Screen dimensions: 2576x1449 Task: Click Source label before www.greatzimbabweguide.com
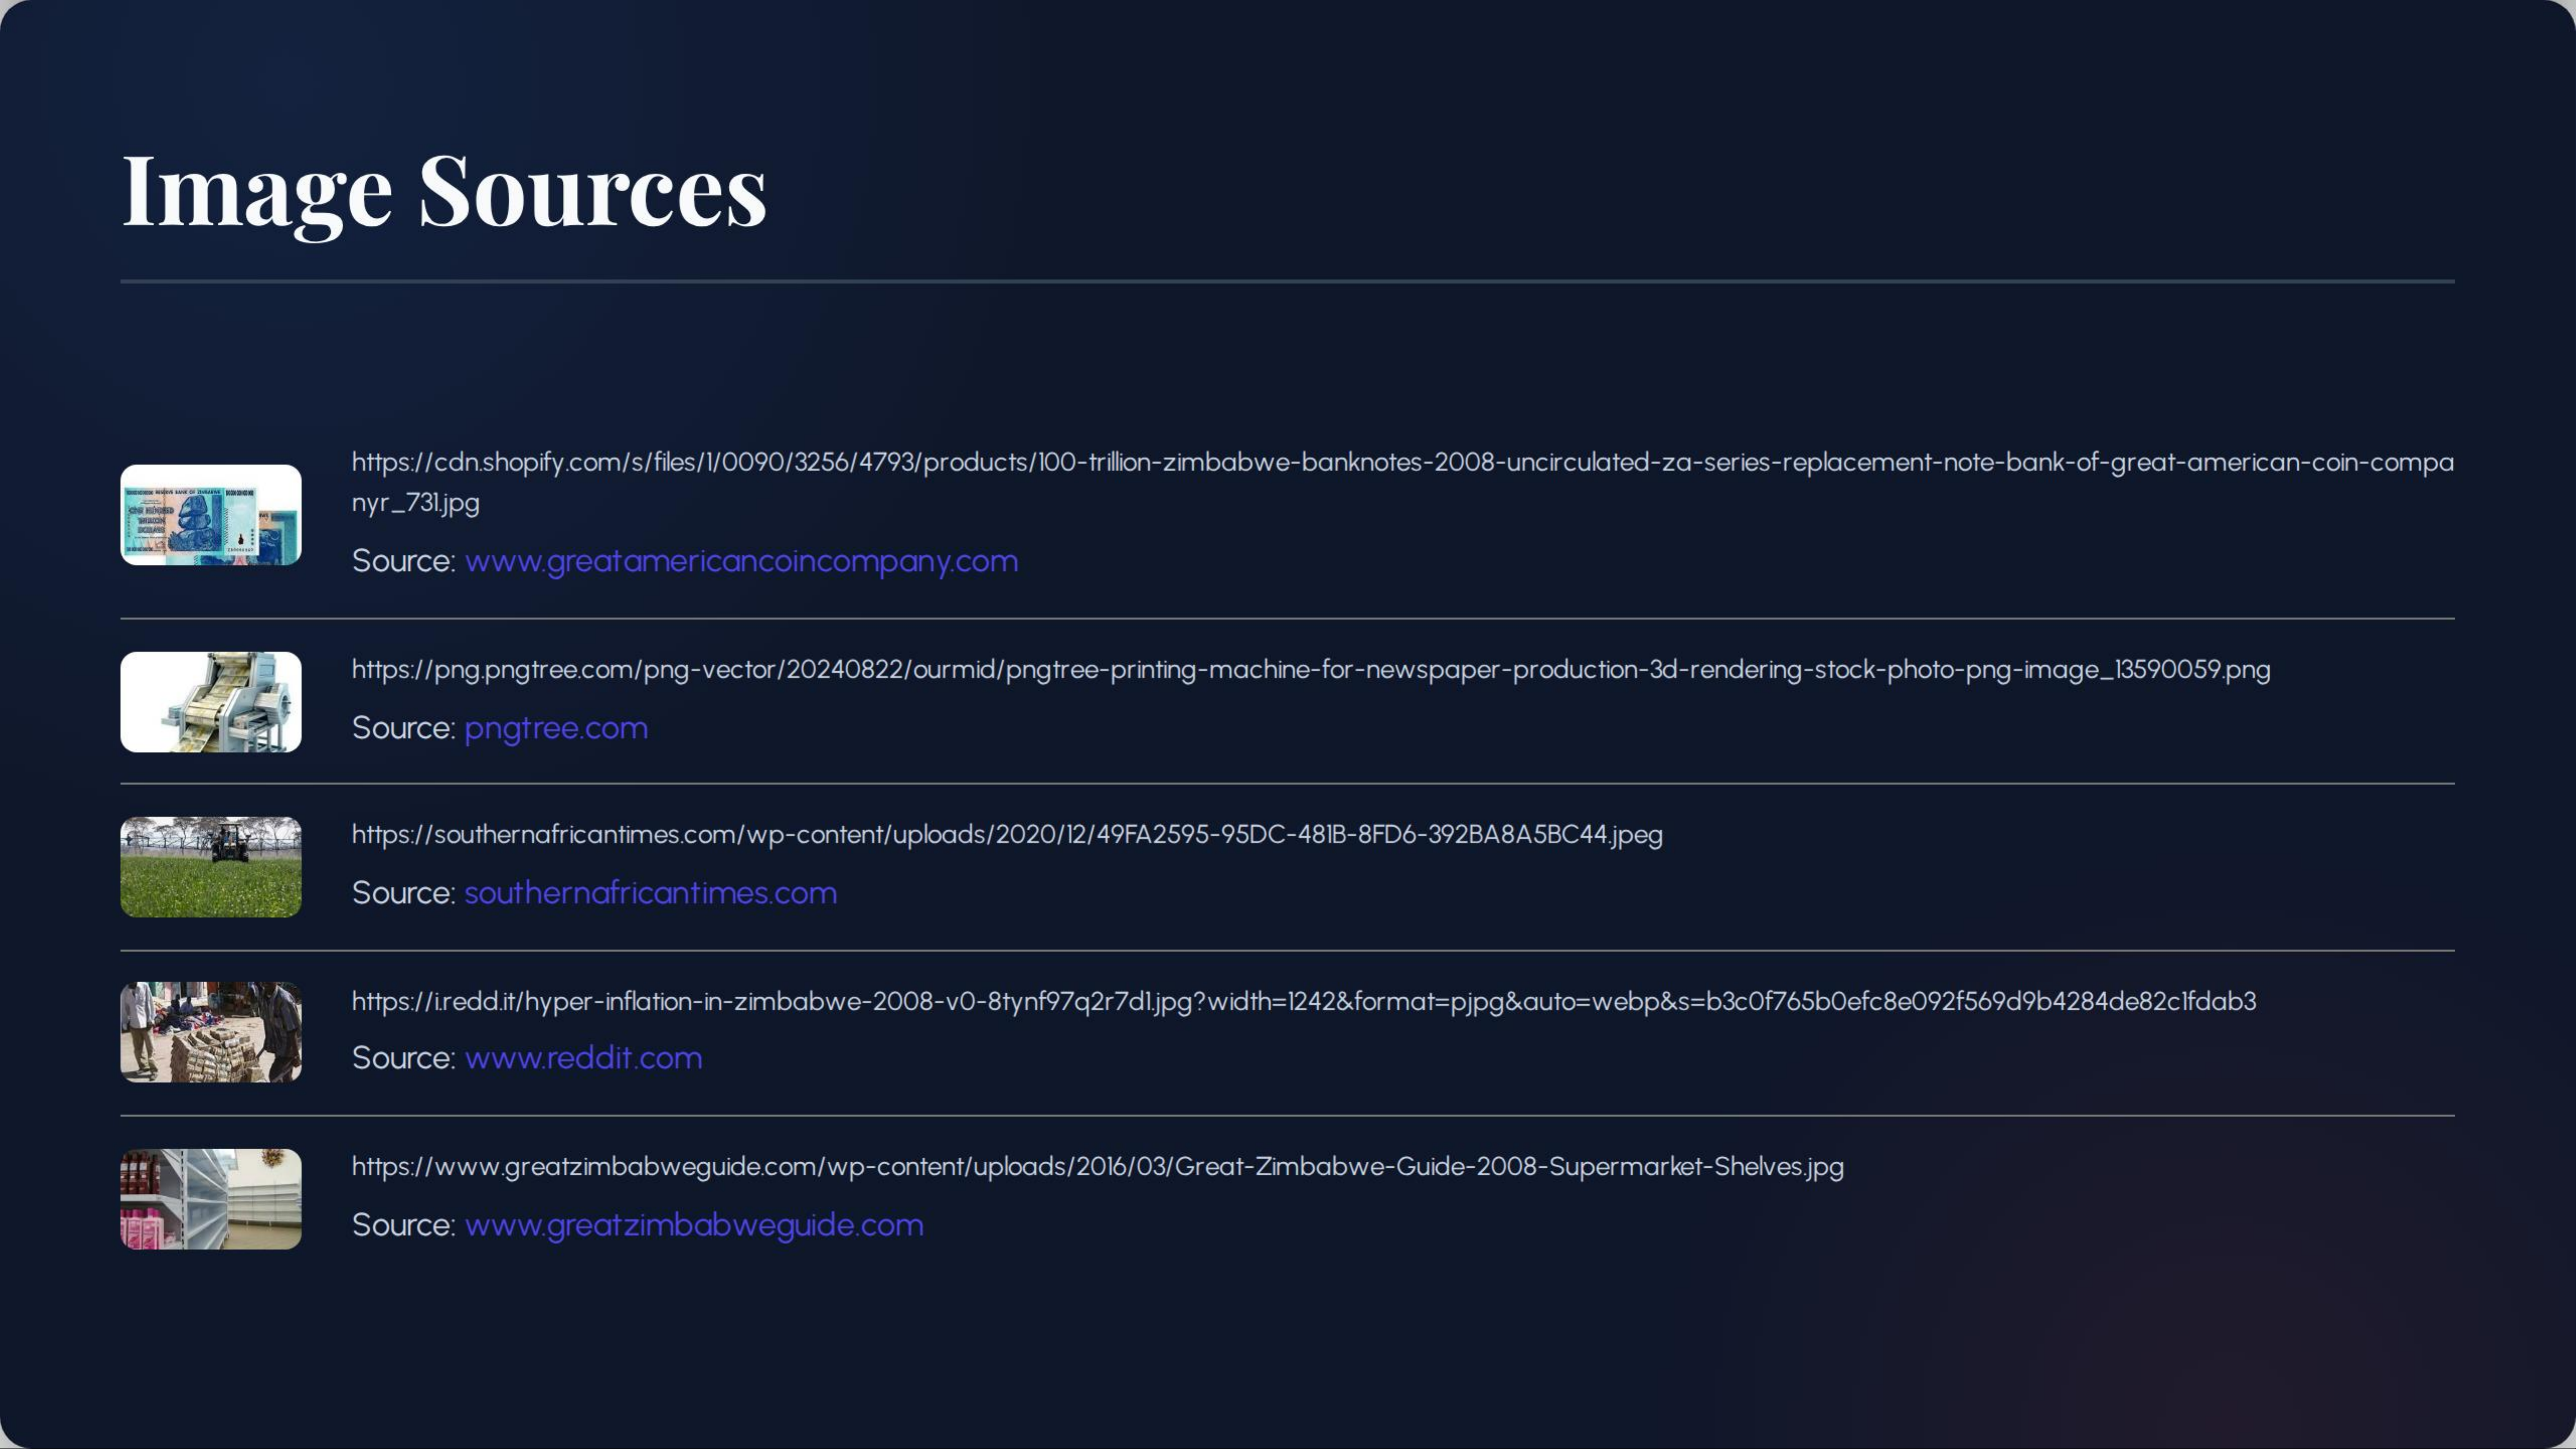tap(403, 1225)
